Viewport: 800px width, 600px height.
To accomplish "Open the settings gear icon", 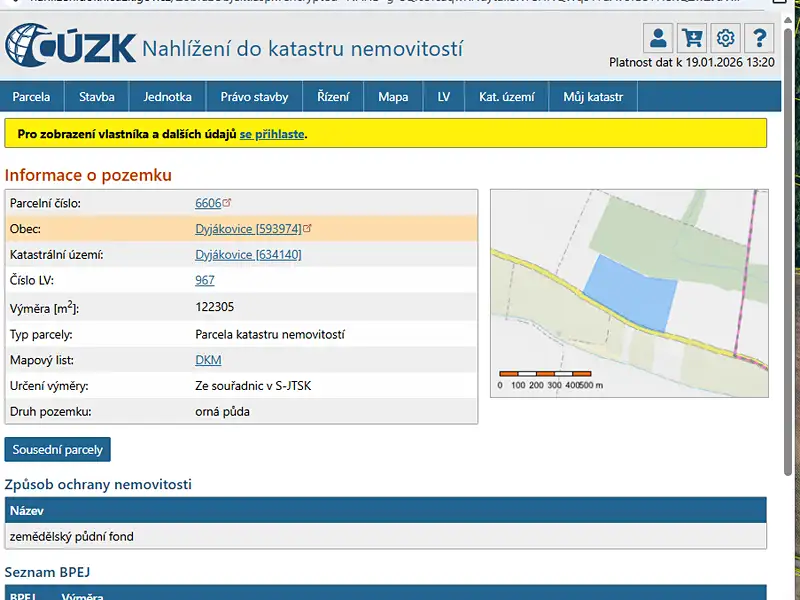I will (725, 38).
